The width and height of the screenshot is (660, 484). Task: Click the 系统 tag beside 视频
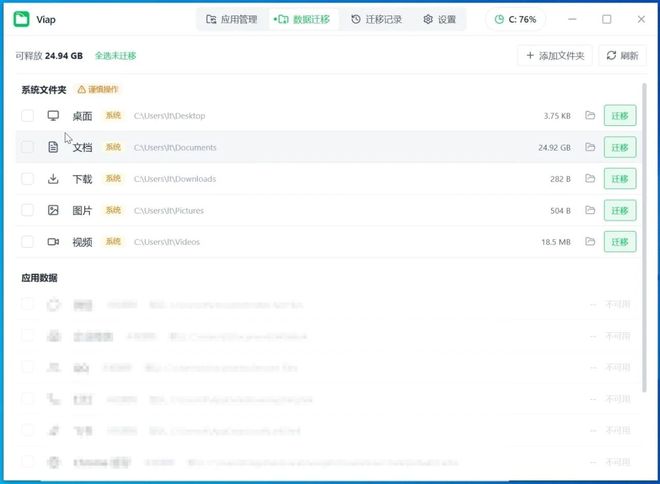113,241
